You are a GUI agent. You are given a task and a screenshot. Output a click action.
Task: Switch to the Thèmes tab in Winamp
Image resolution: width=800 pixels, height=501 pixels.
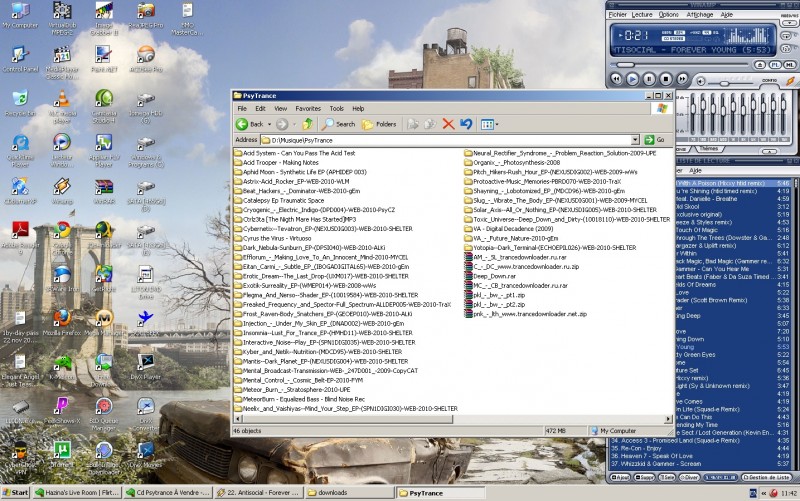click(709, 148)
